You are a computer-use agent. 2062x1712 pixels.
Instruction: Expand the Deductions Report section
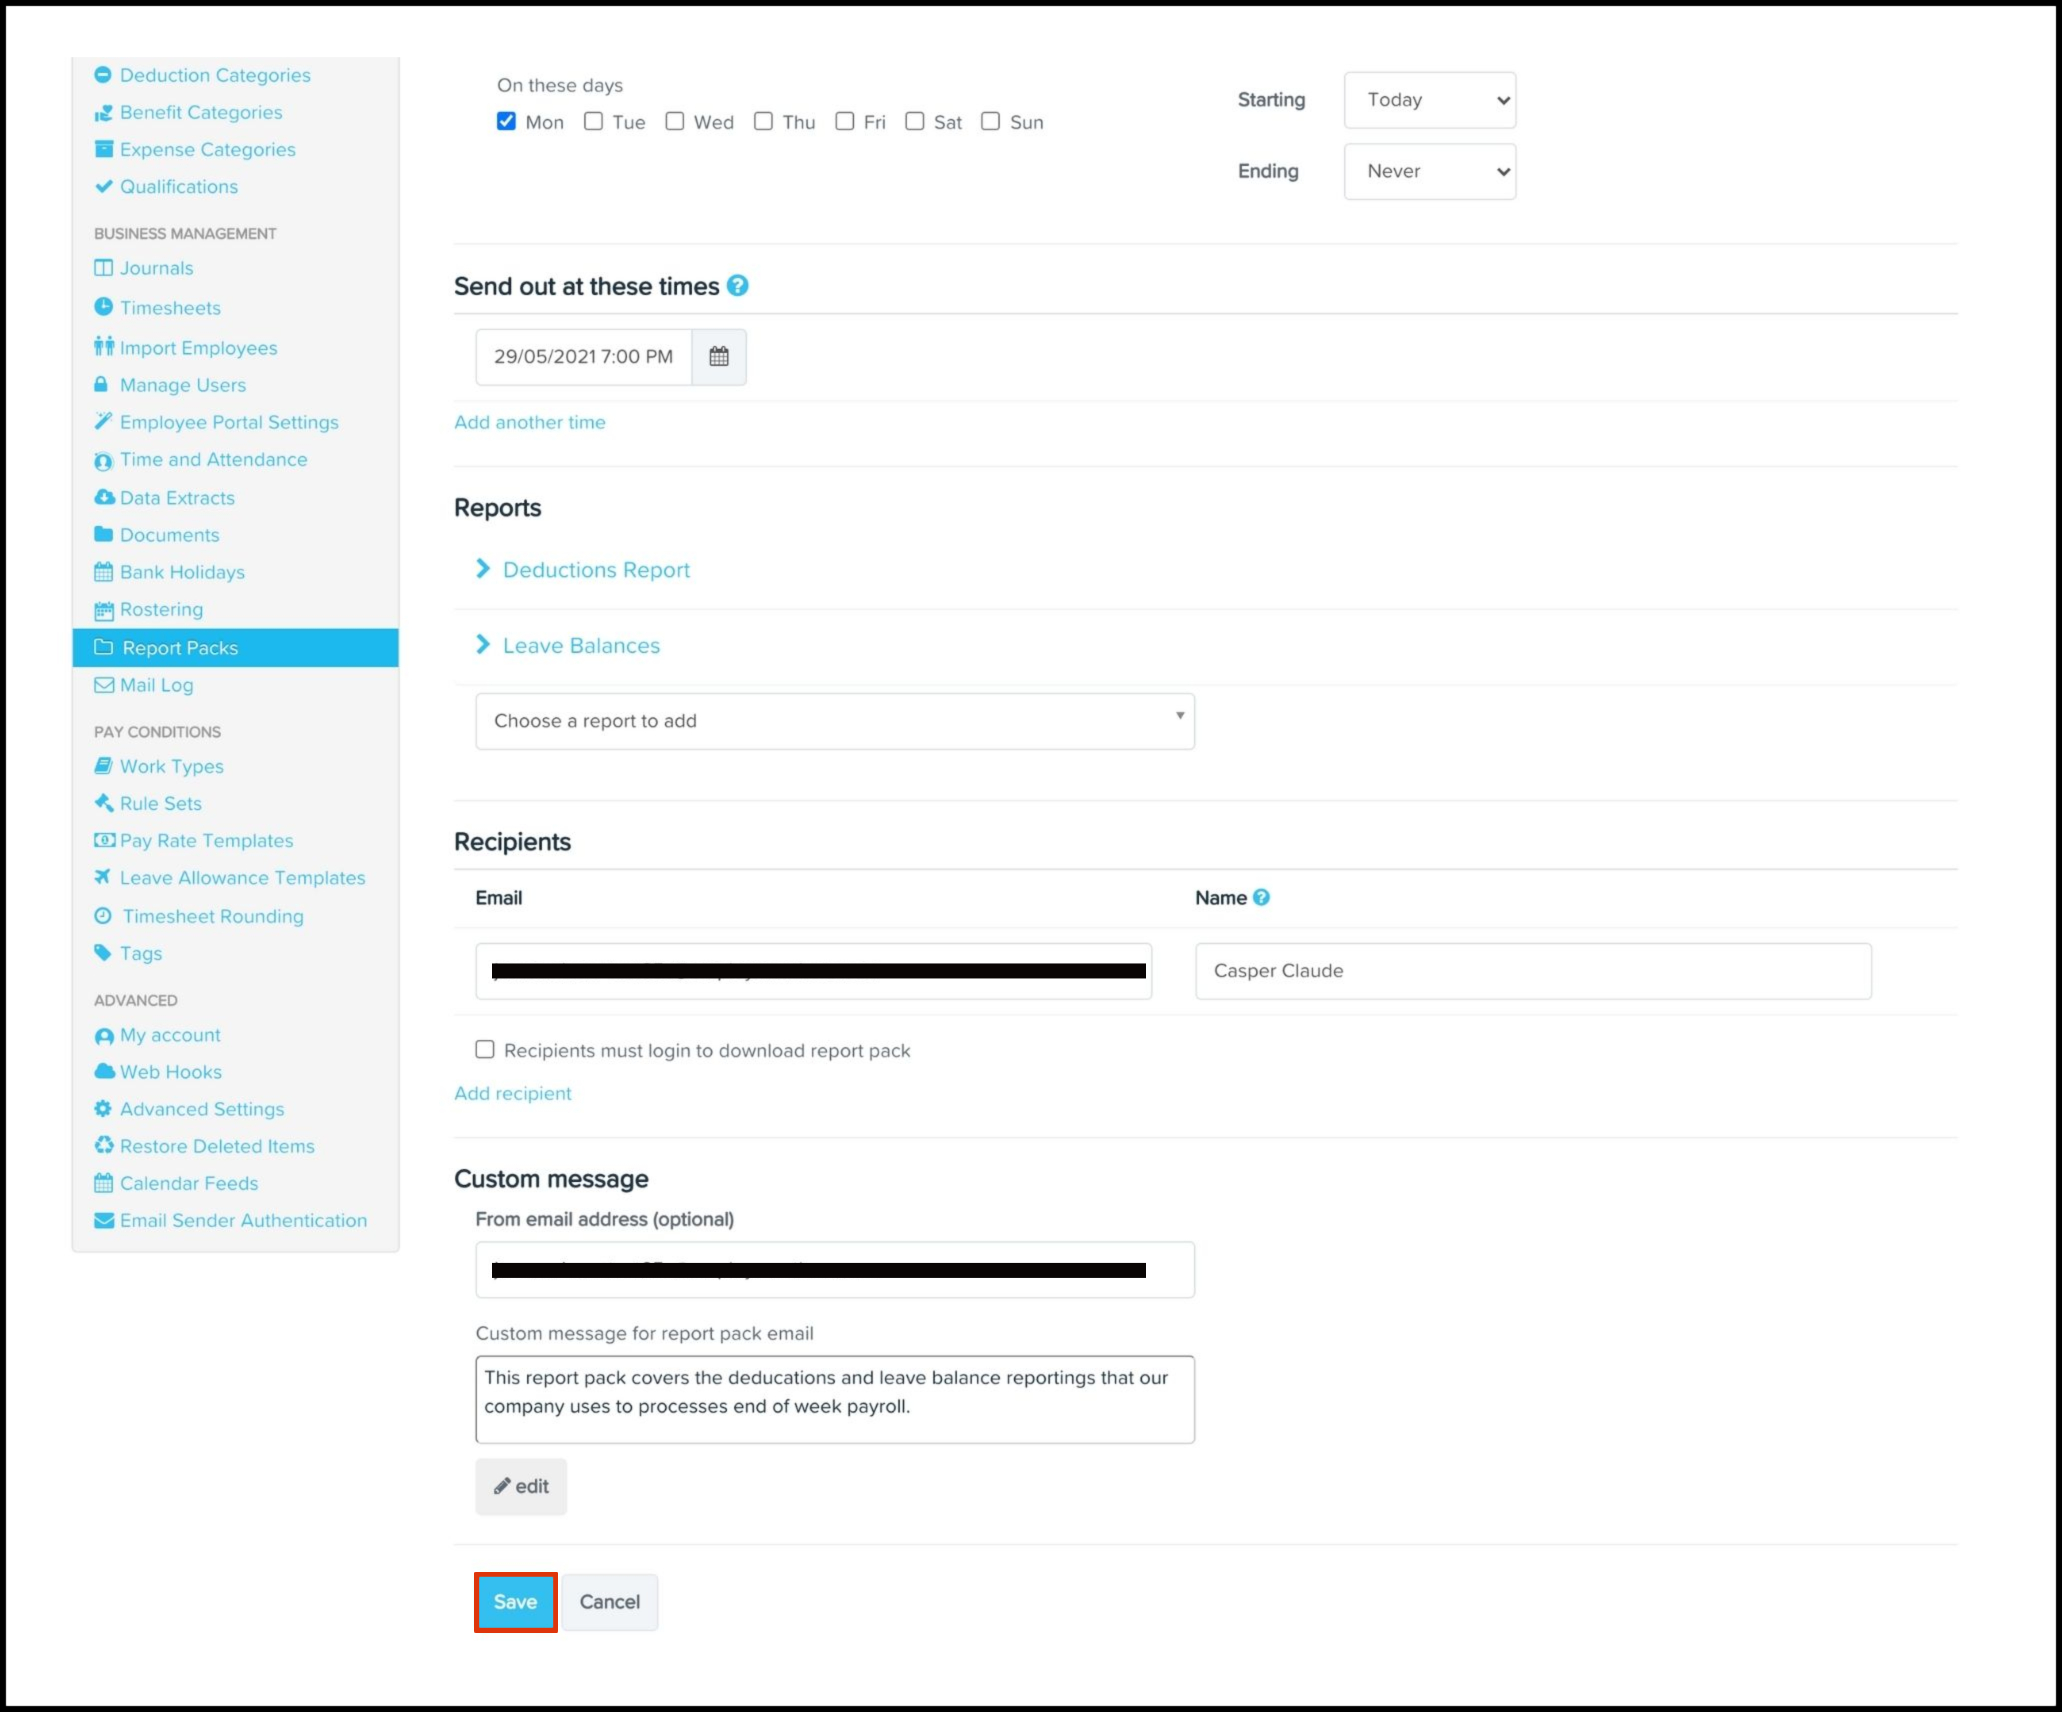click(595, 570)
